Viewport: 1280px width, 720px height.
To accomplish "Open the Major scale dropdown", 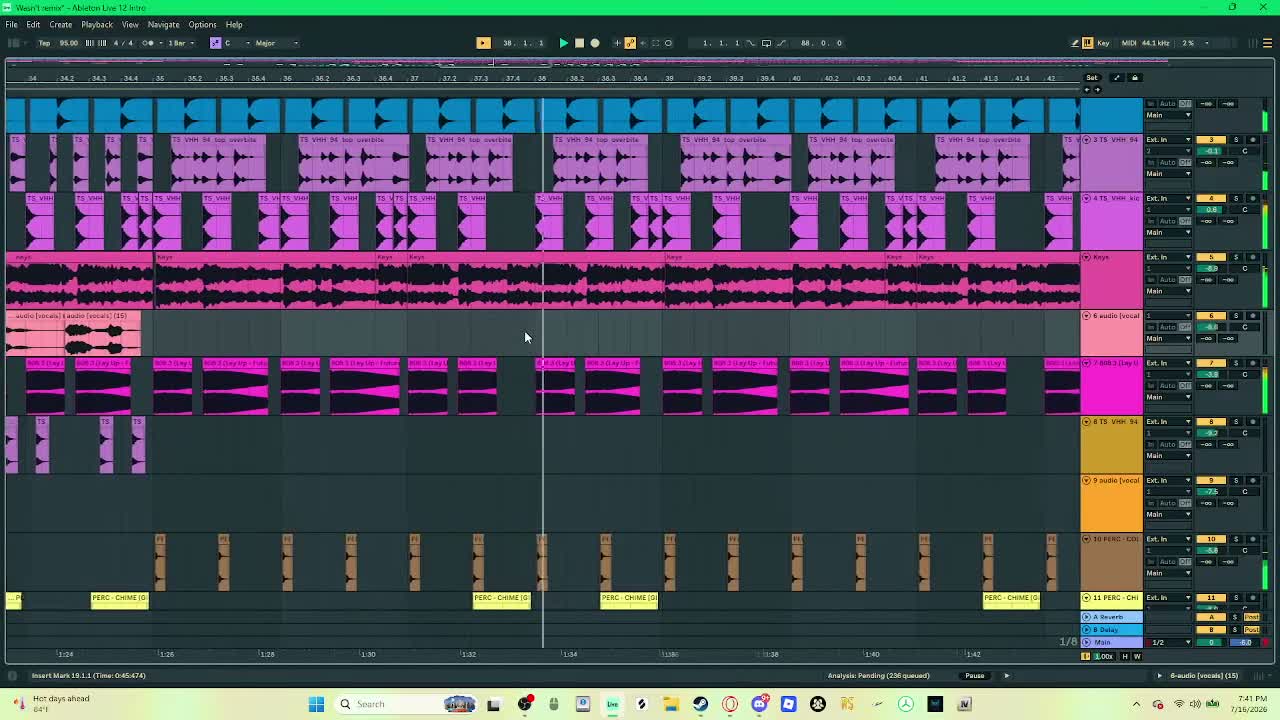I will pos(277,43).
